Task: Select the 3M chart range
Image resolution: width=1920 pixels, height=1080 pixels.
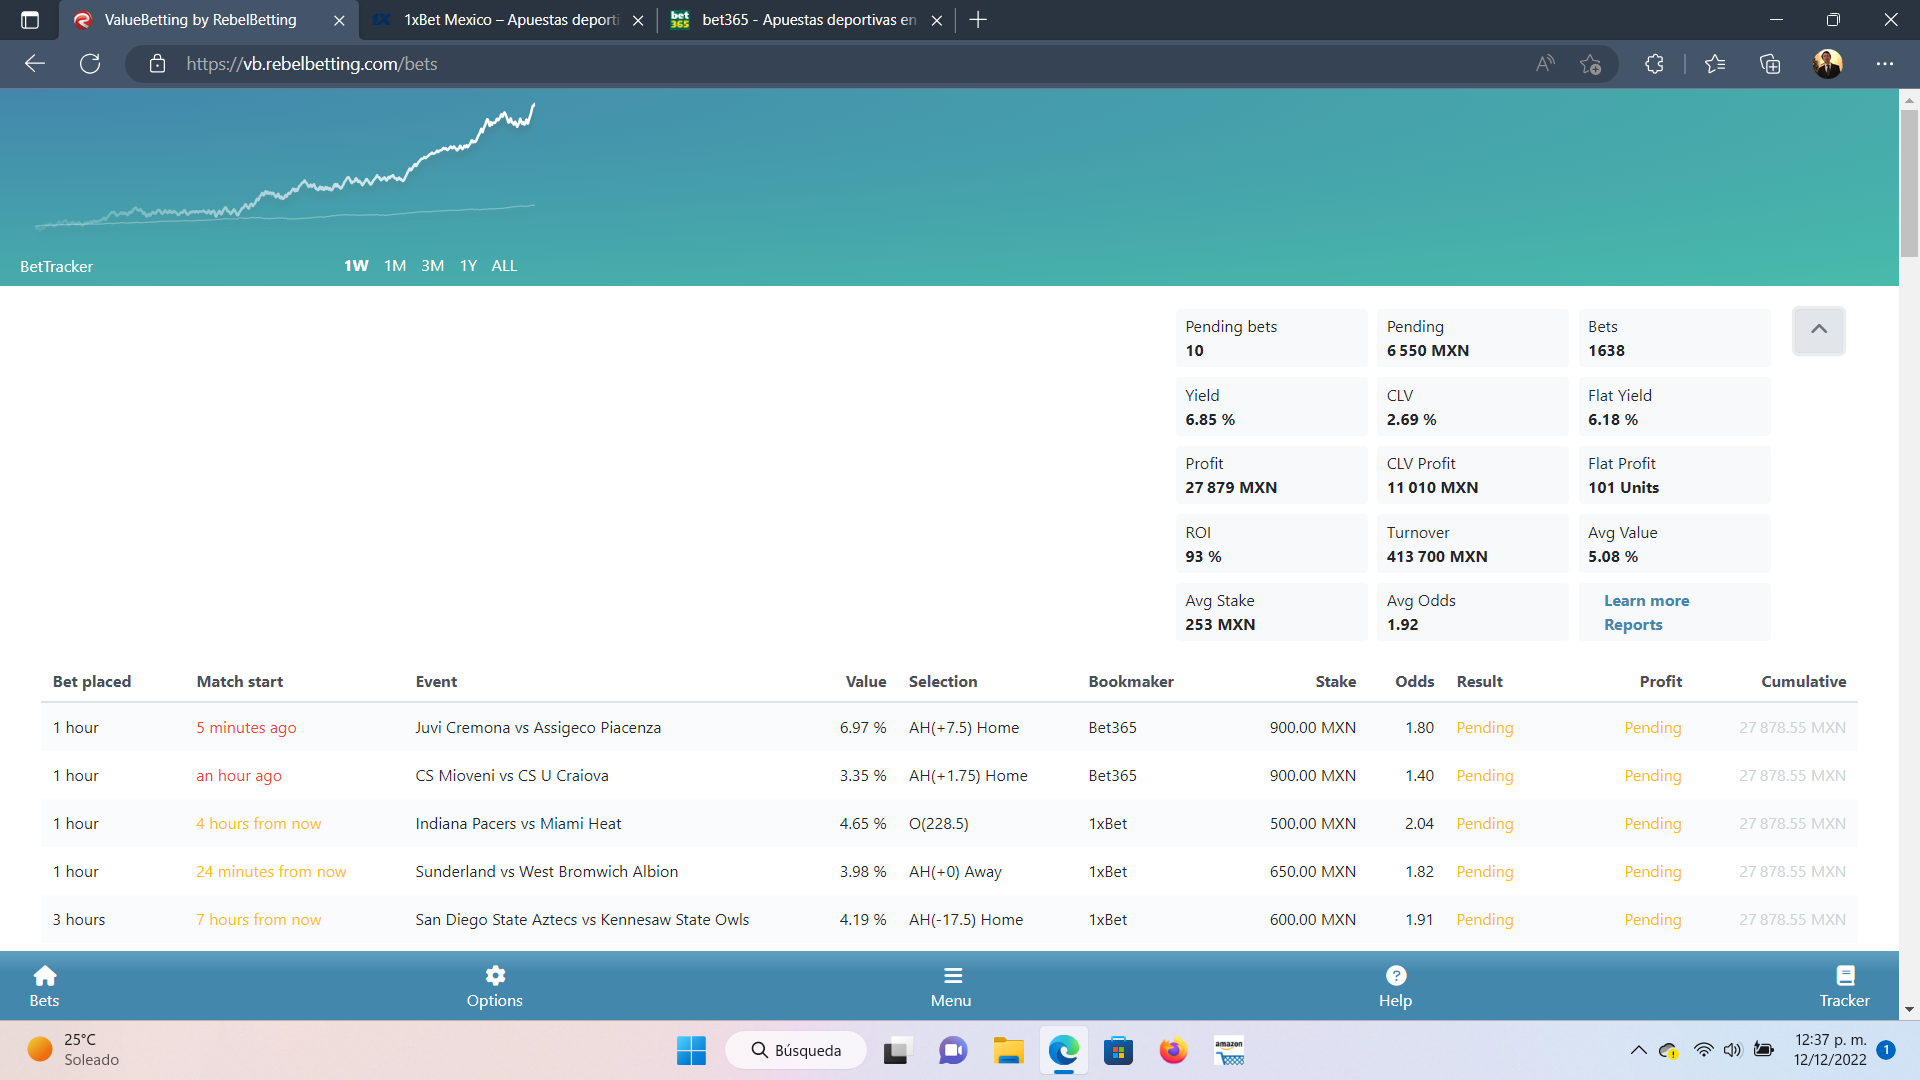Action: (432, 266)
